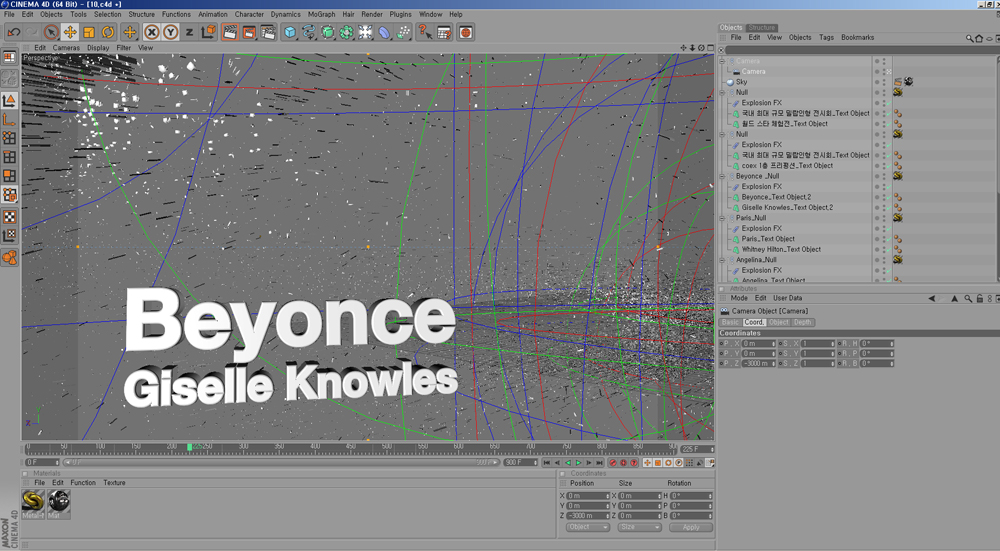Toggle the green checkmark for Paris_Text Object
The image size is (1000, 551).
coord(887,239)
